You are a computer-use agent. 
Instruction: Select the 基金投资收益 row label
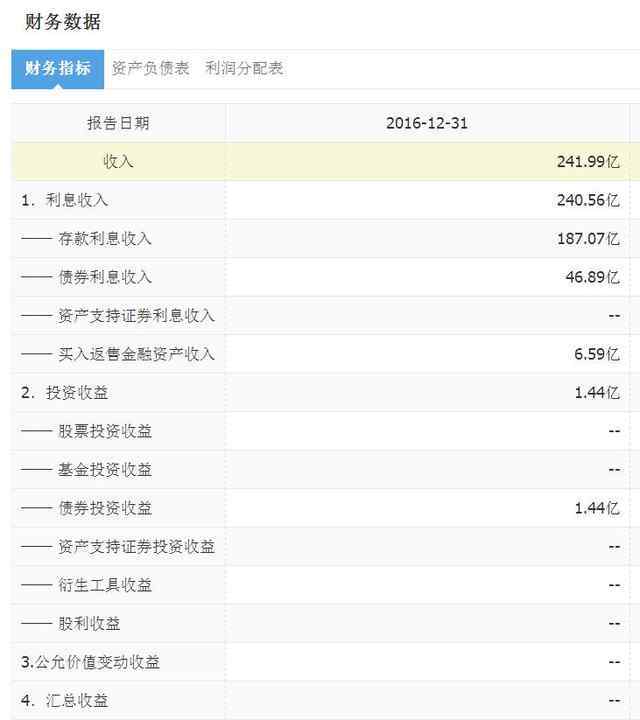pyautogui.click(x=105, y=470)
